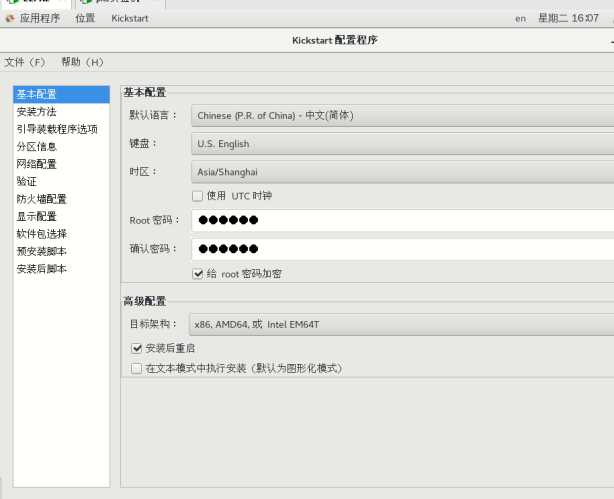The image size is (614, 499).
Task: Click the 默认语言 label
Action: pos(153,115)
